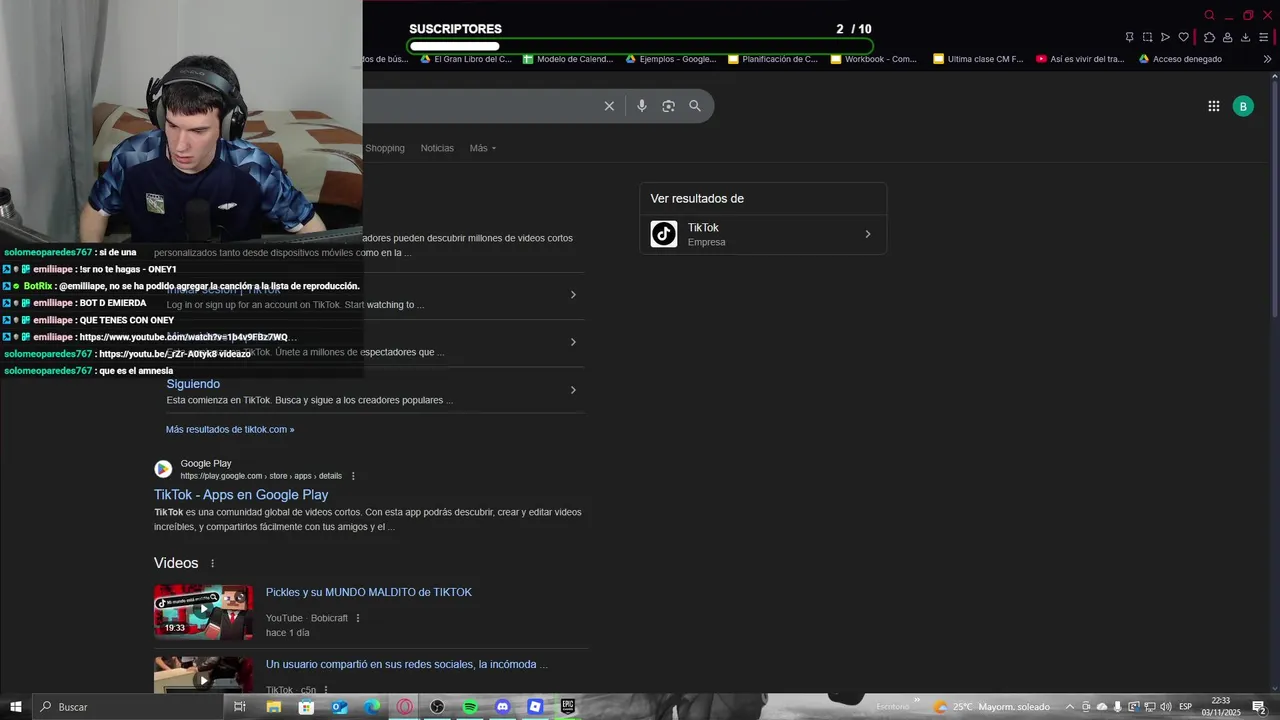Viewport: 1280px width, 720px height.
Task: Start voice search with microphone icon
Action: [642, 106]
